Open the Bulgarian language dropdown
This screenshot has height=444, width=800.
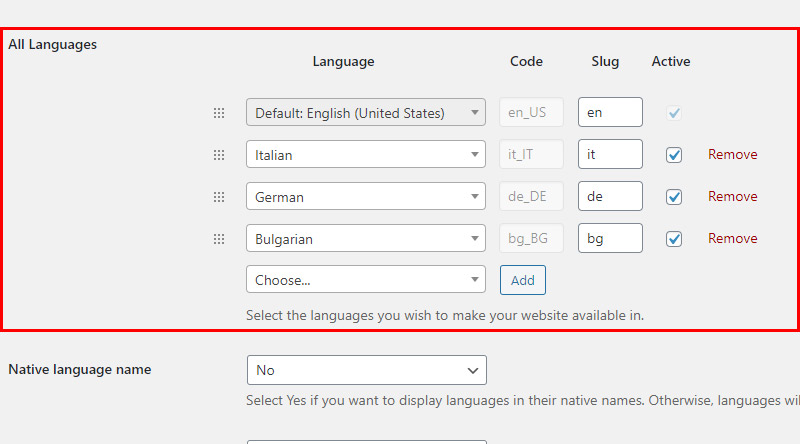366,238
